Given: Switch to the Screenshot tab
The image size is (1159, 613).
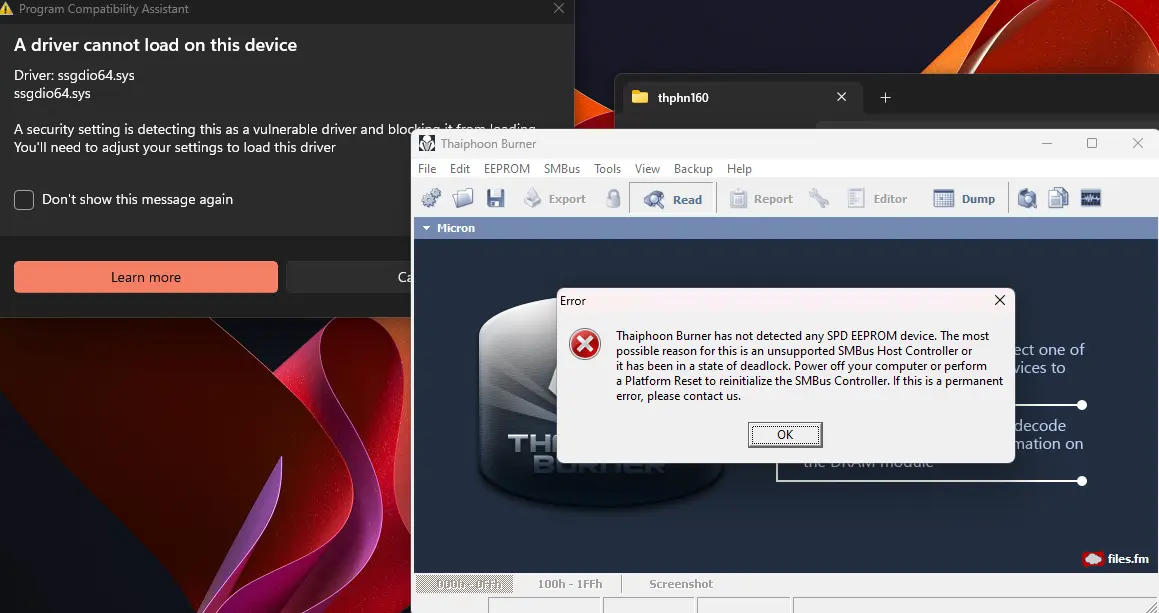Looking at the screenshot, I should coord(681,584).
